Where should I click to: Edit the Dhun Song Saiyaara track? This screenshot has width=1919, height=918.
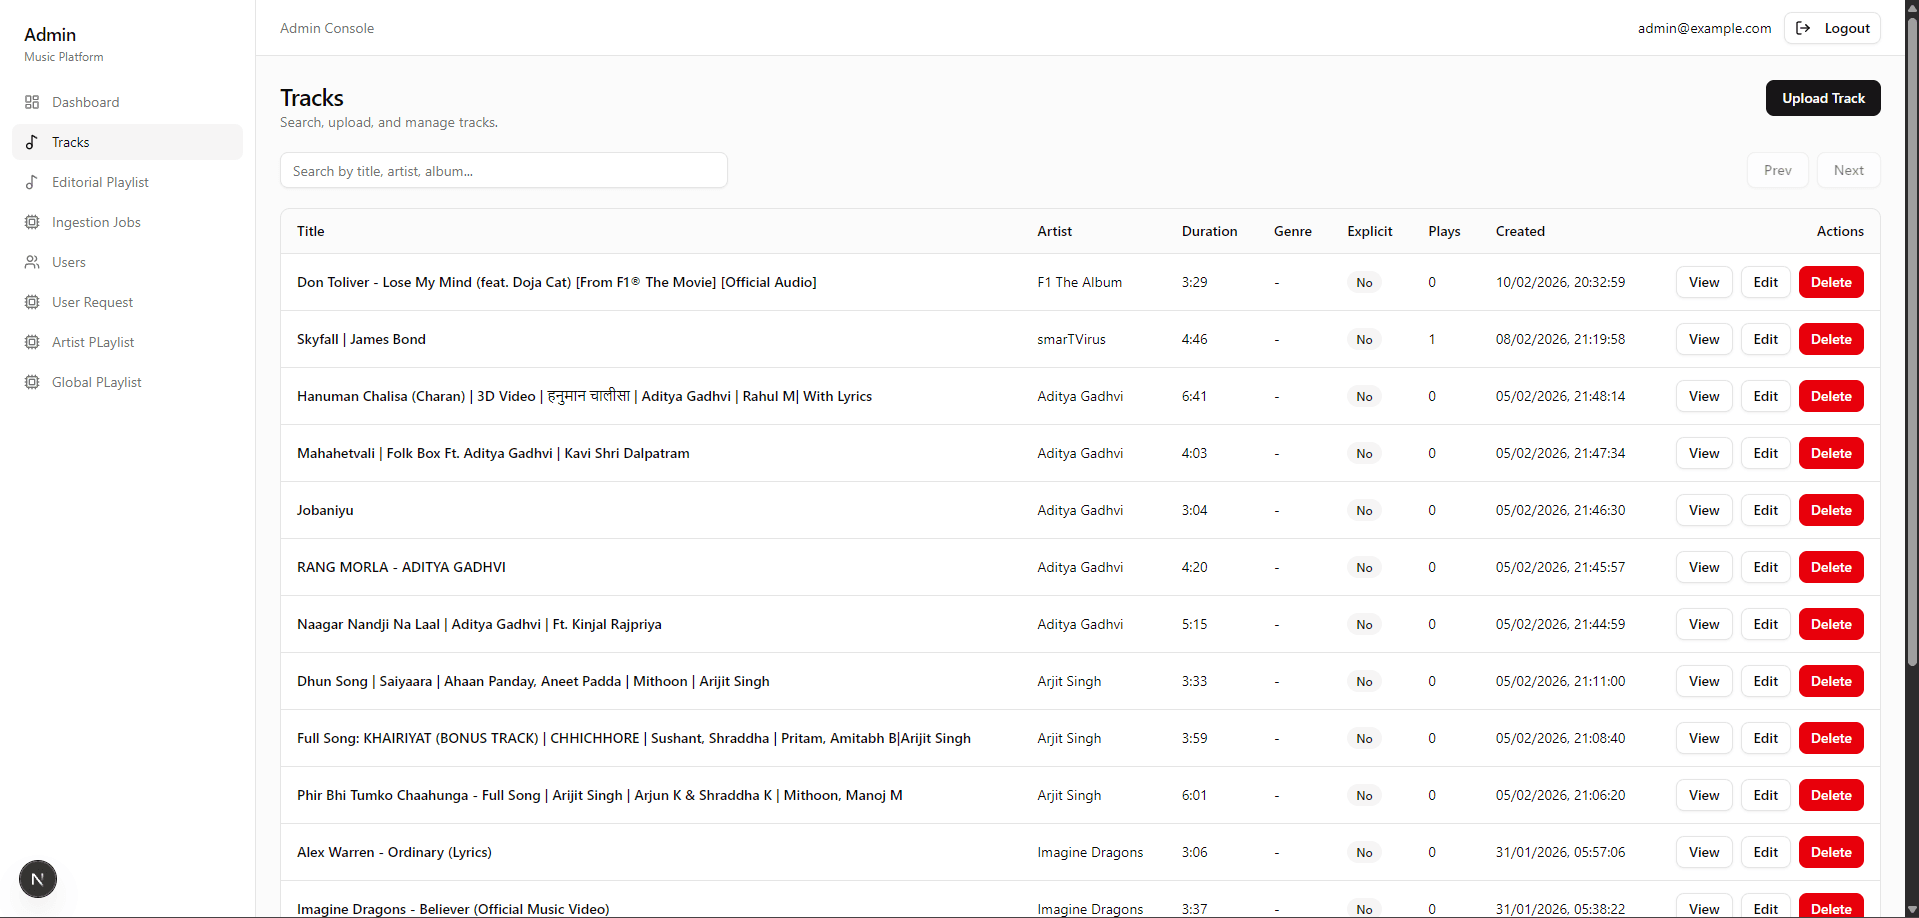(1766, 681)
